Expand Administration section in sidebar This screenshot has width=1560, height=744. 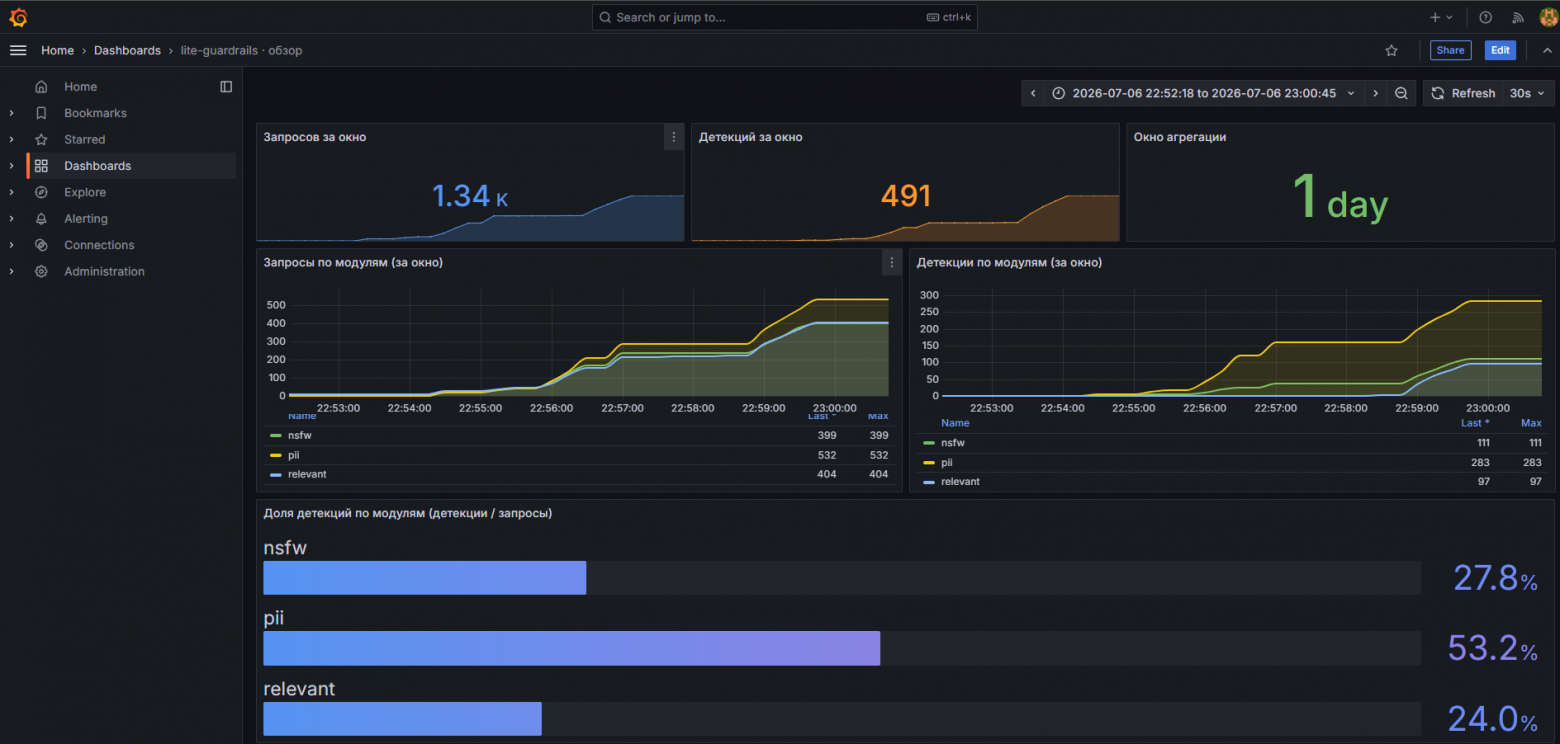coord(11,271)
